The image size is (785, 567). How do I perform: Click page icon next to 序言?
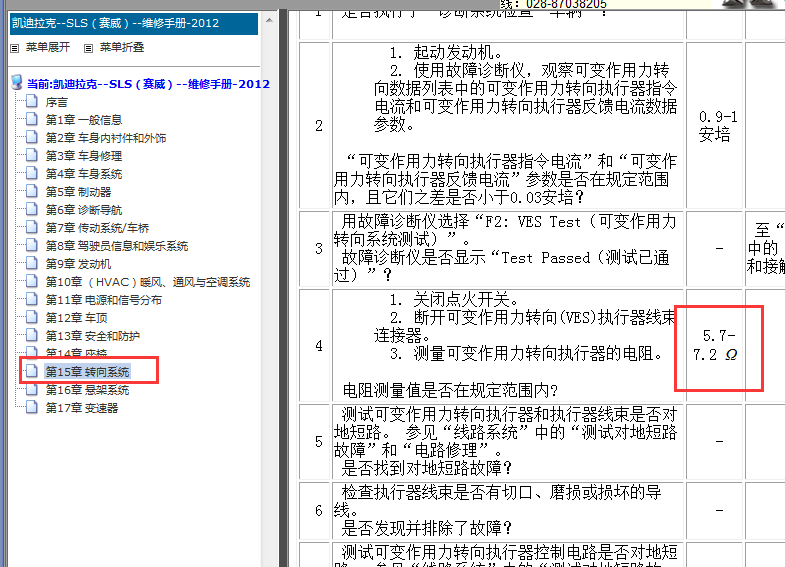coord(32,102)
